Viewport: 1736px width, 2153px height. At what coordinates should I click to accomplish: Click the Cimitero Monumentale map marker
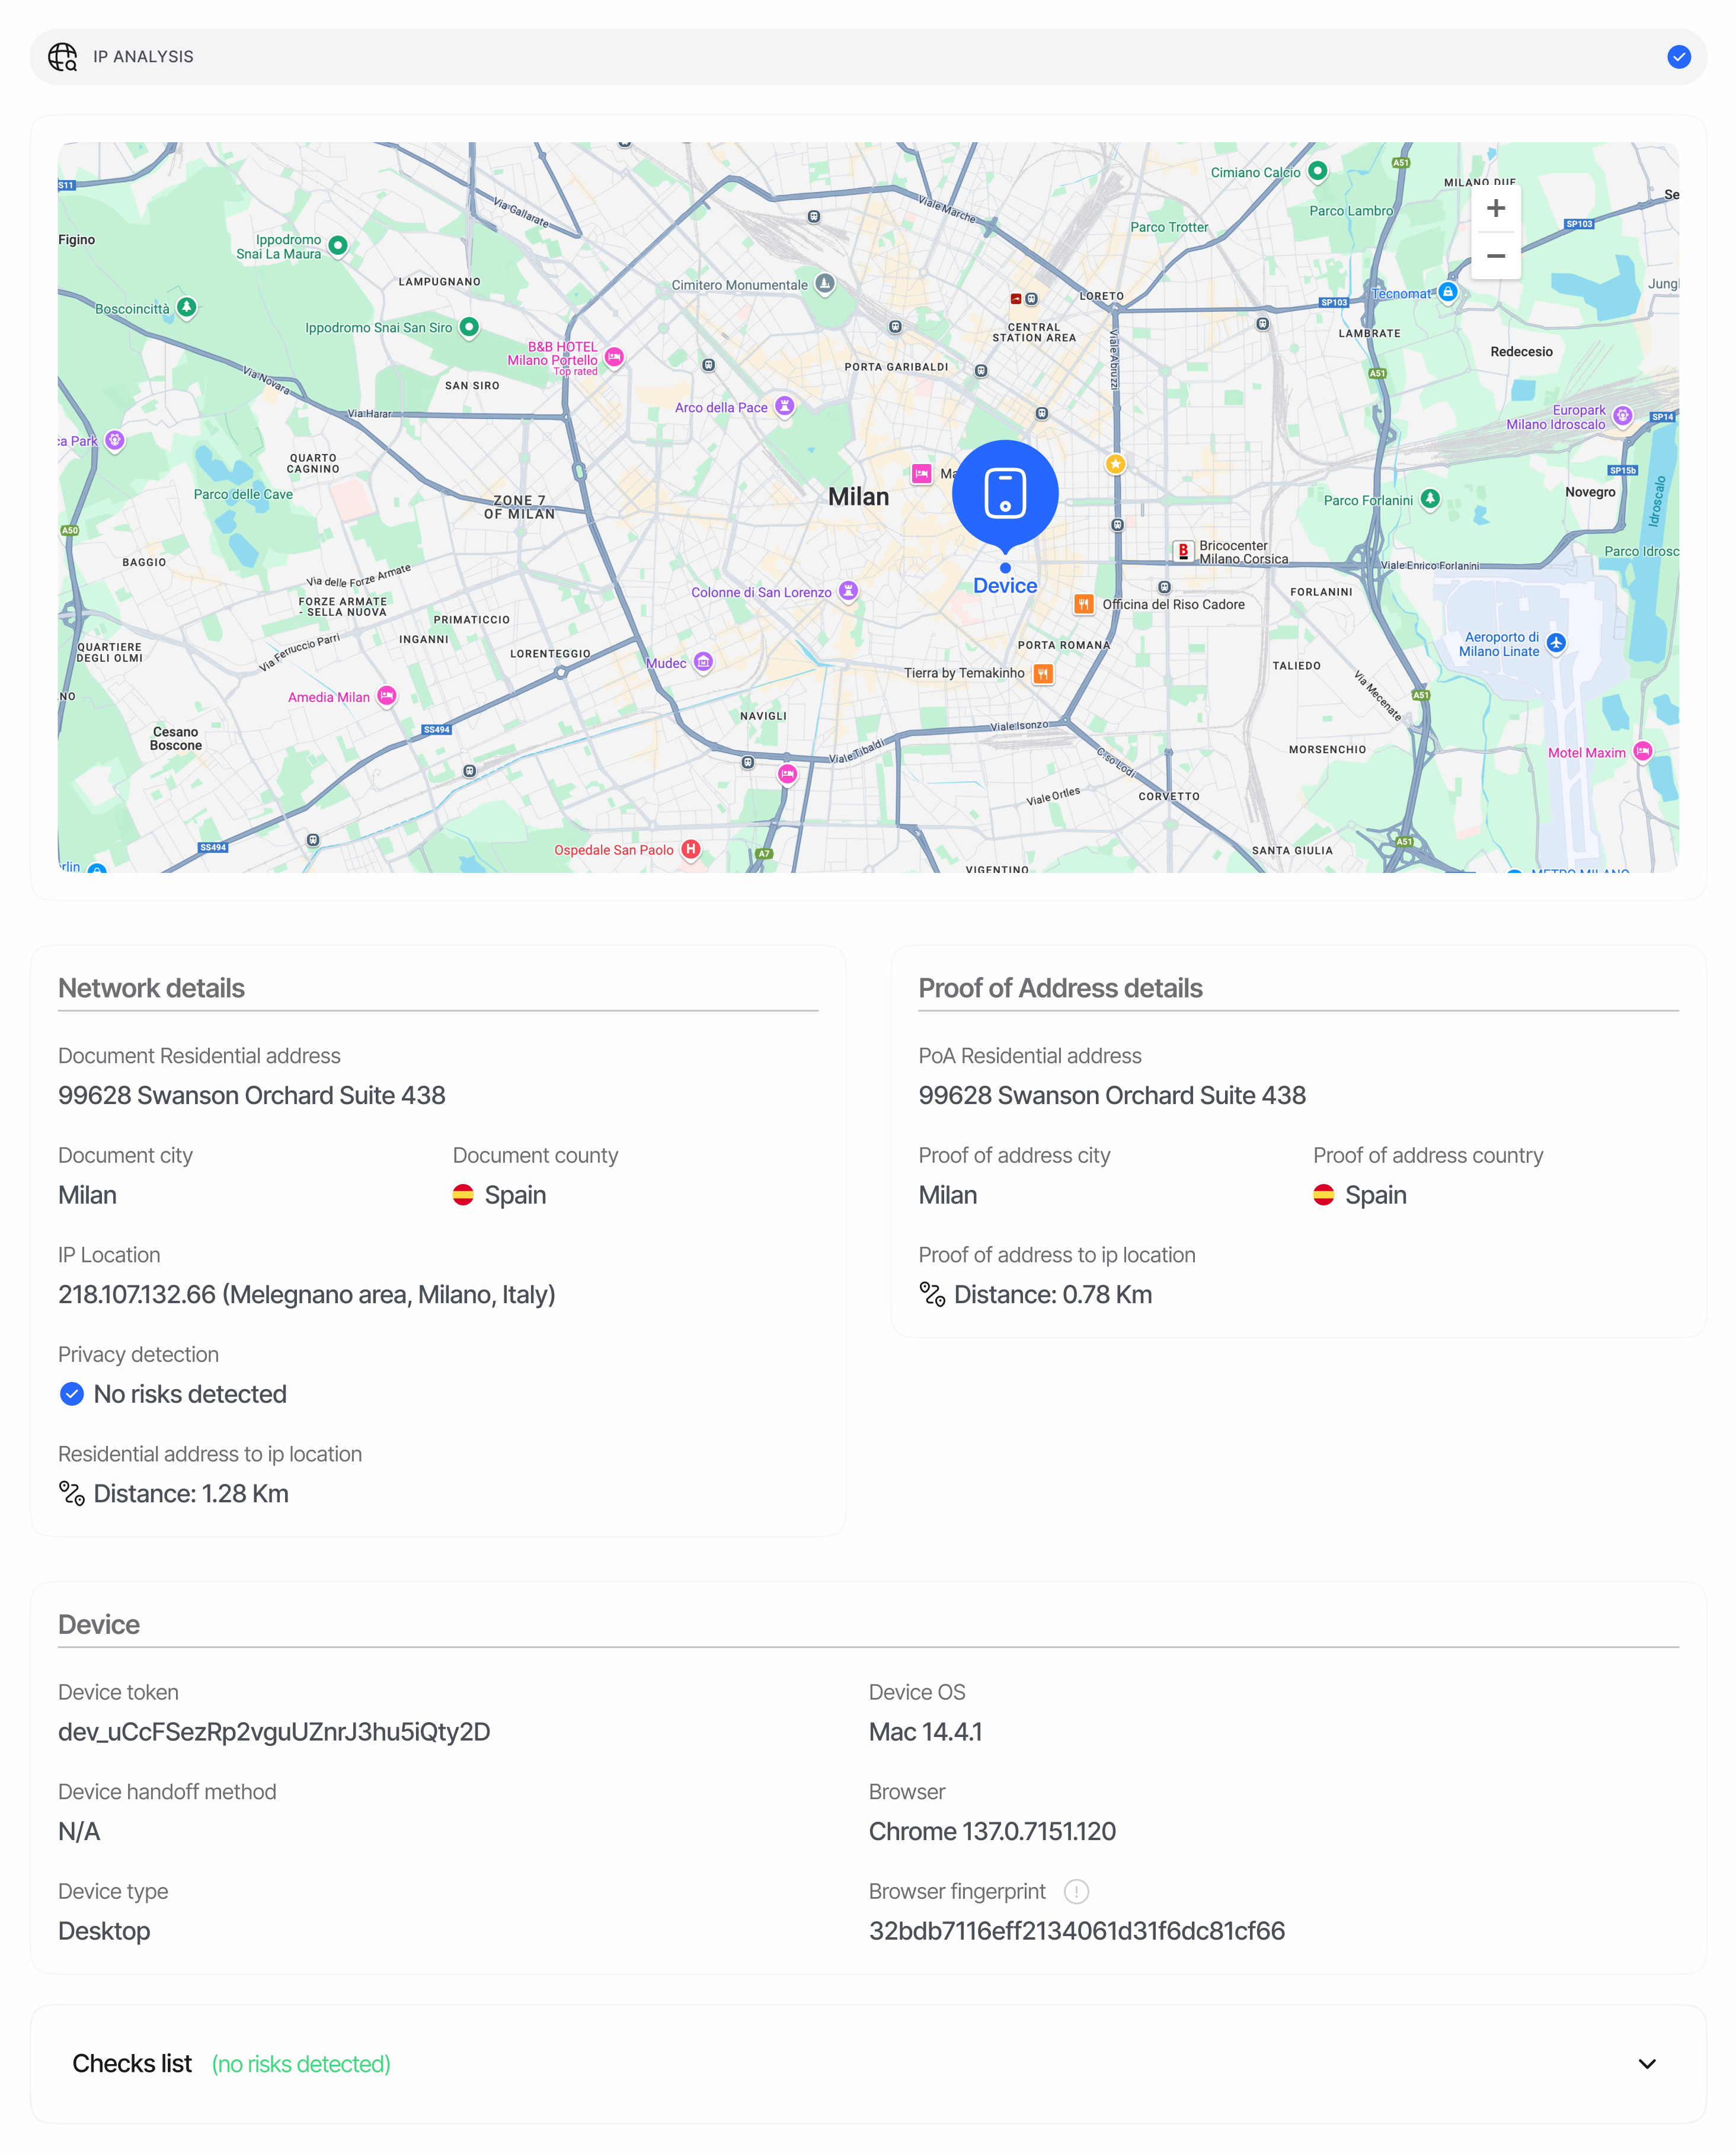(x=824, y=284)
